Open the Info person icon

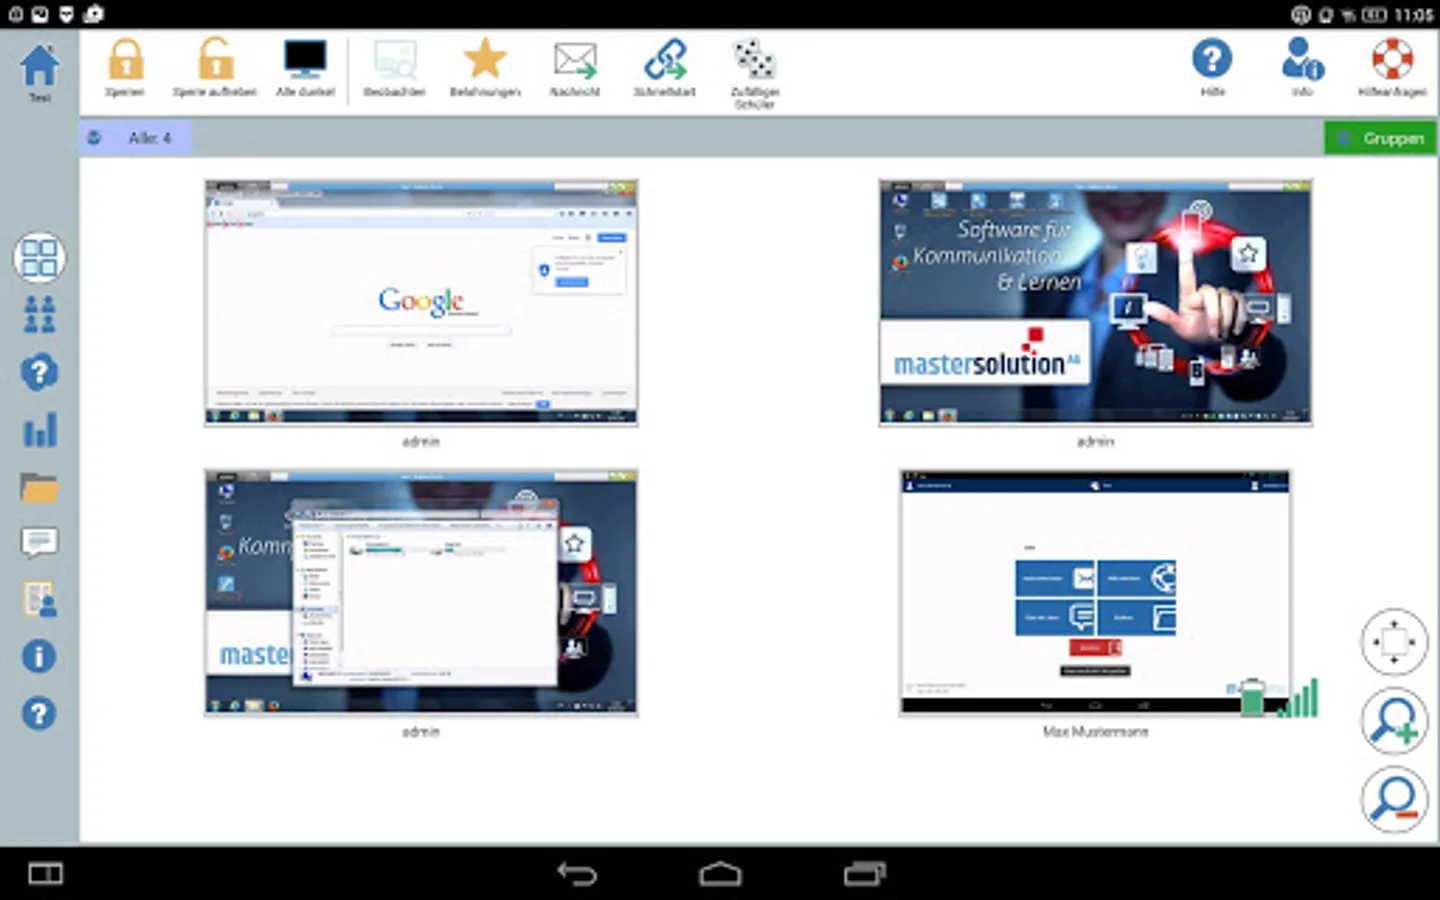[1302, 67]
